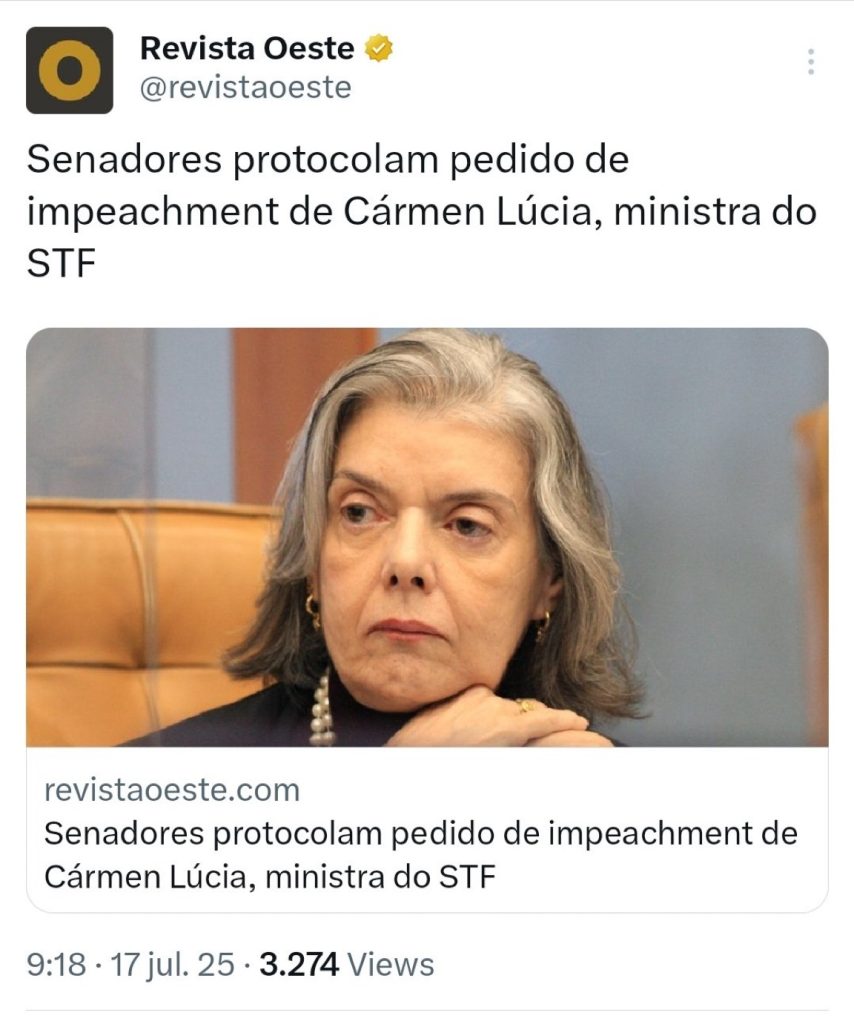Select the tweet text's first line 'Senadores protocolam'
The image size is (854, 1024).
click(x=232, y=160)
